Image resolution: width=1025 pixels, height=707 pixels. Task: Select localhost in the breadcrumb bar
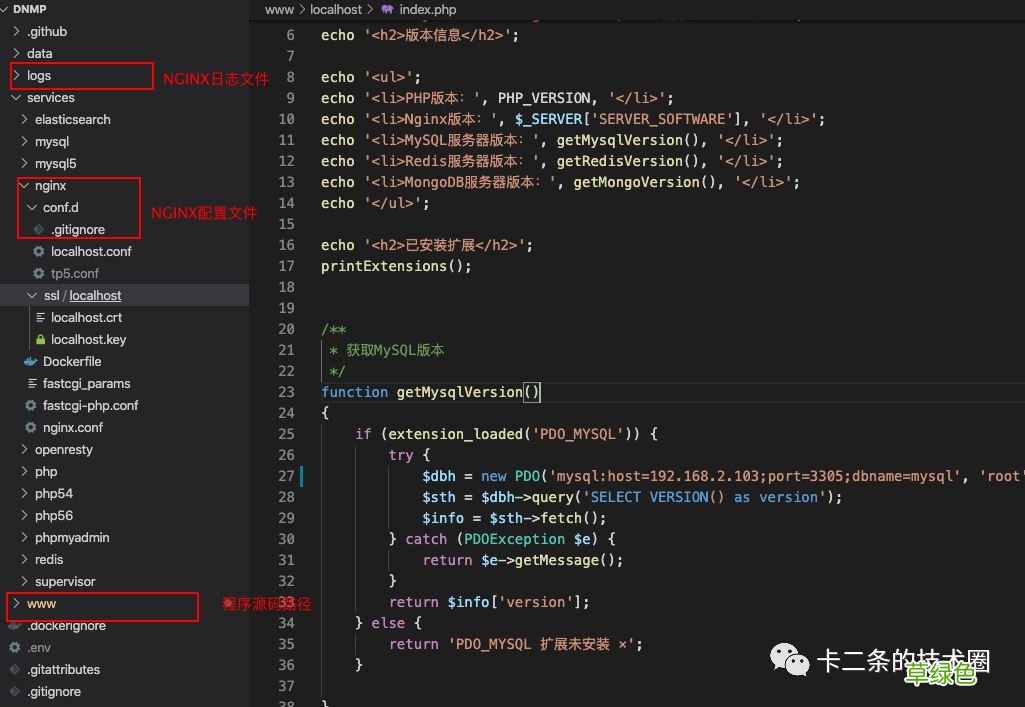coord(335,10)
